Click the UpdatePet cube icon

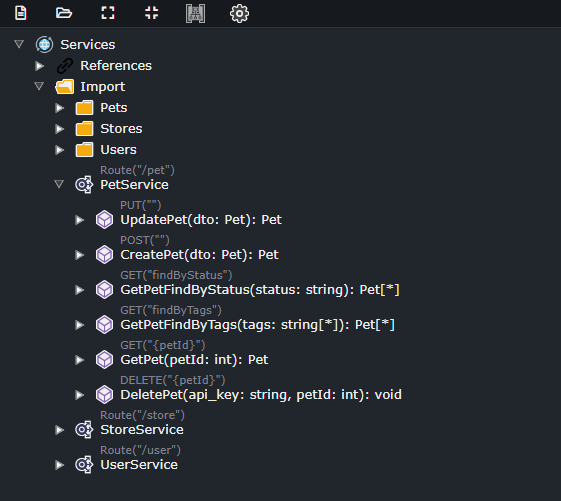104,220
